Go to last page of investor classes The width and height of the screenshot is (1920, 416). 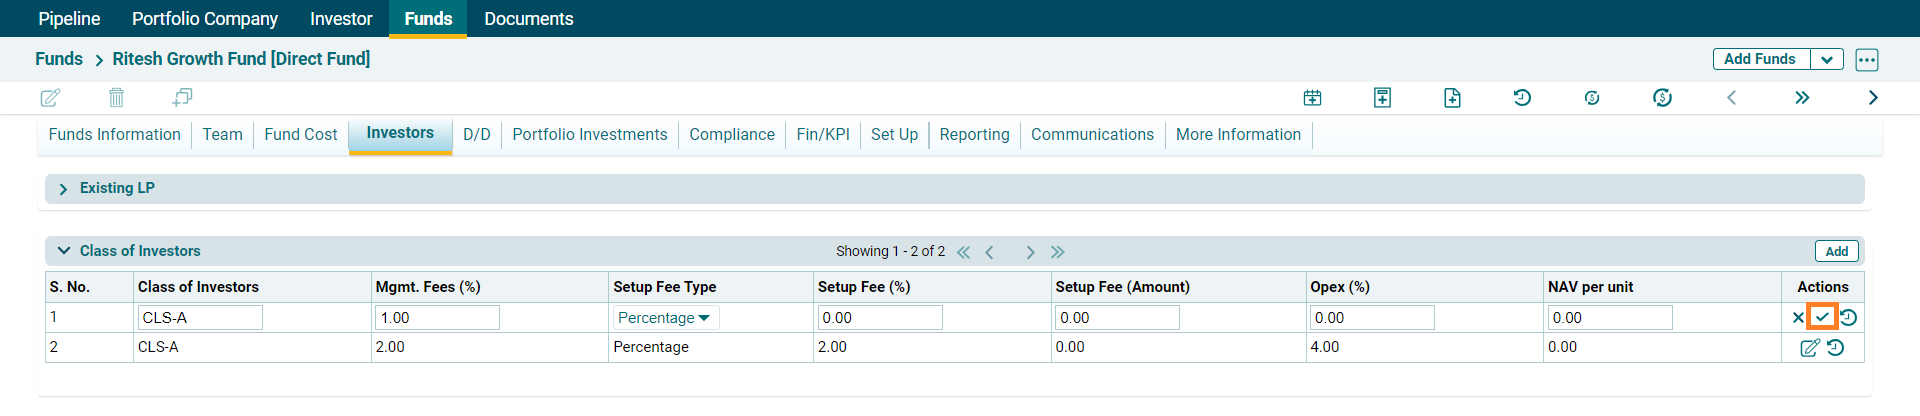1058,252
